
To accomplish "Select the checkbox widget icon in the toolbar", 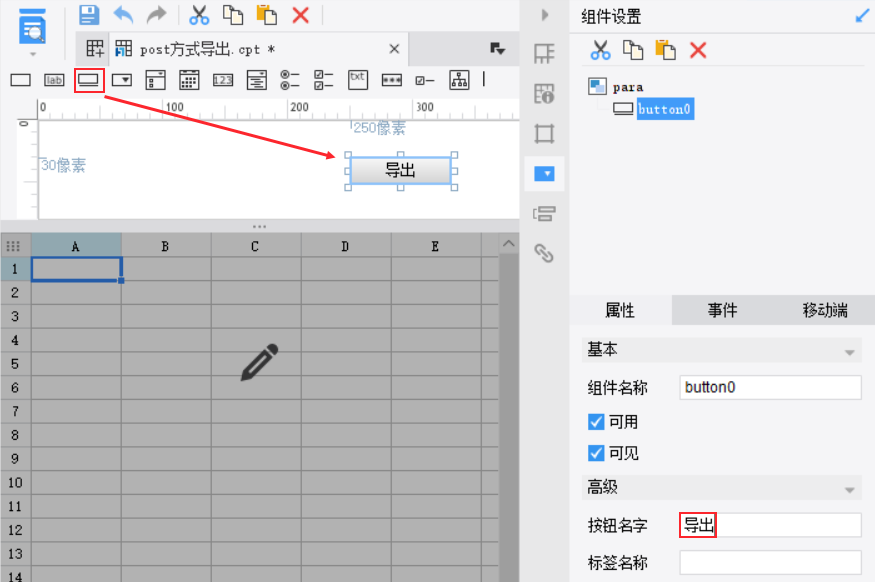I will point(425,81).
